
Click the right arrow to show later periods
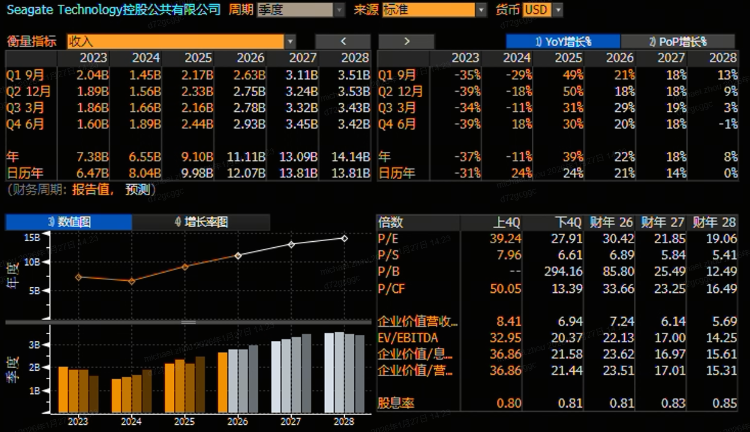pos(407,41)
